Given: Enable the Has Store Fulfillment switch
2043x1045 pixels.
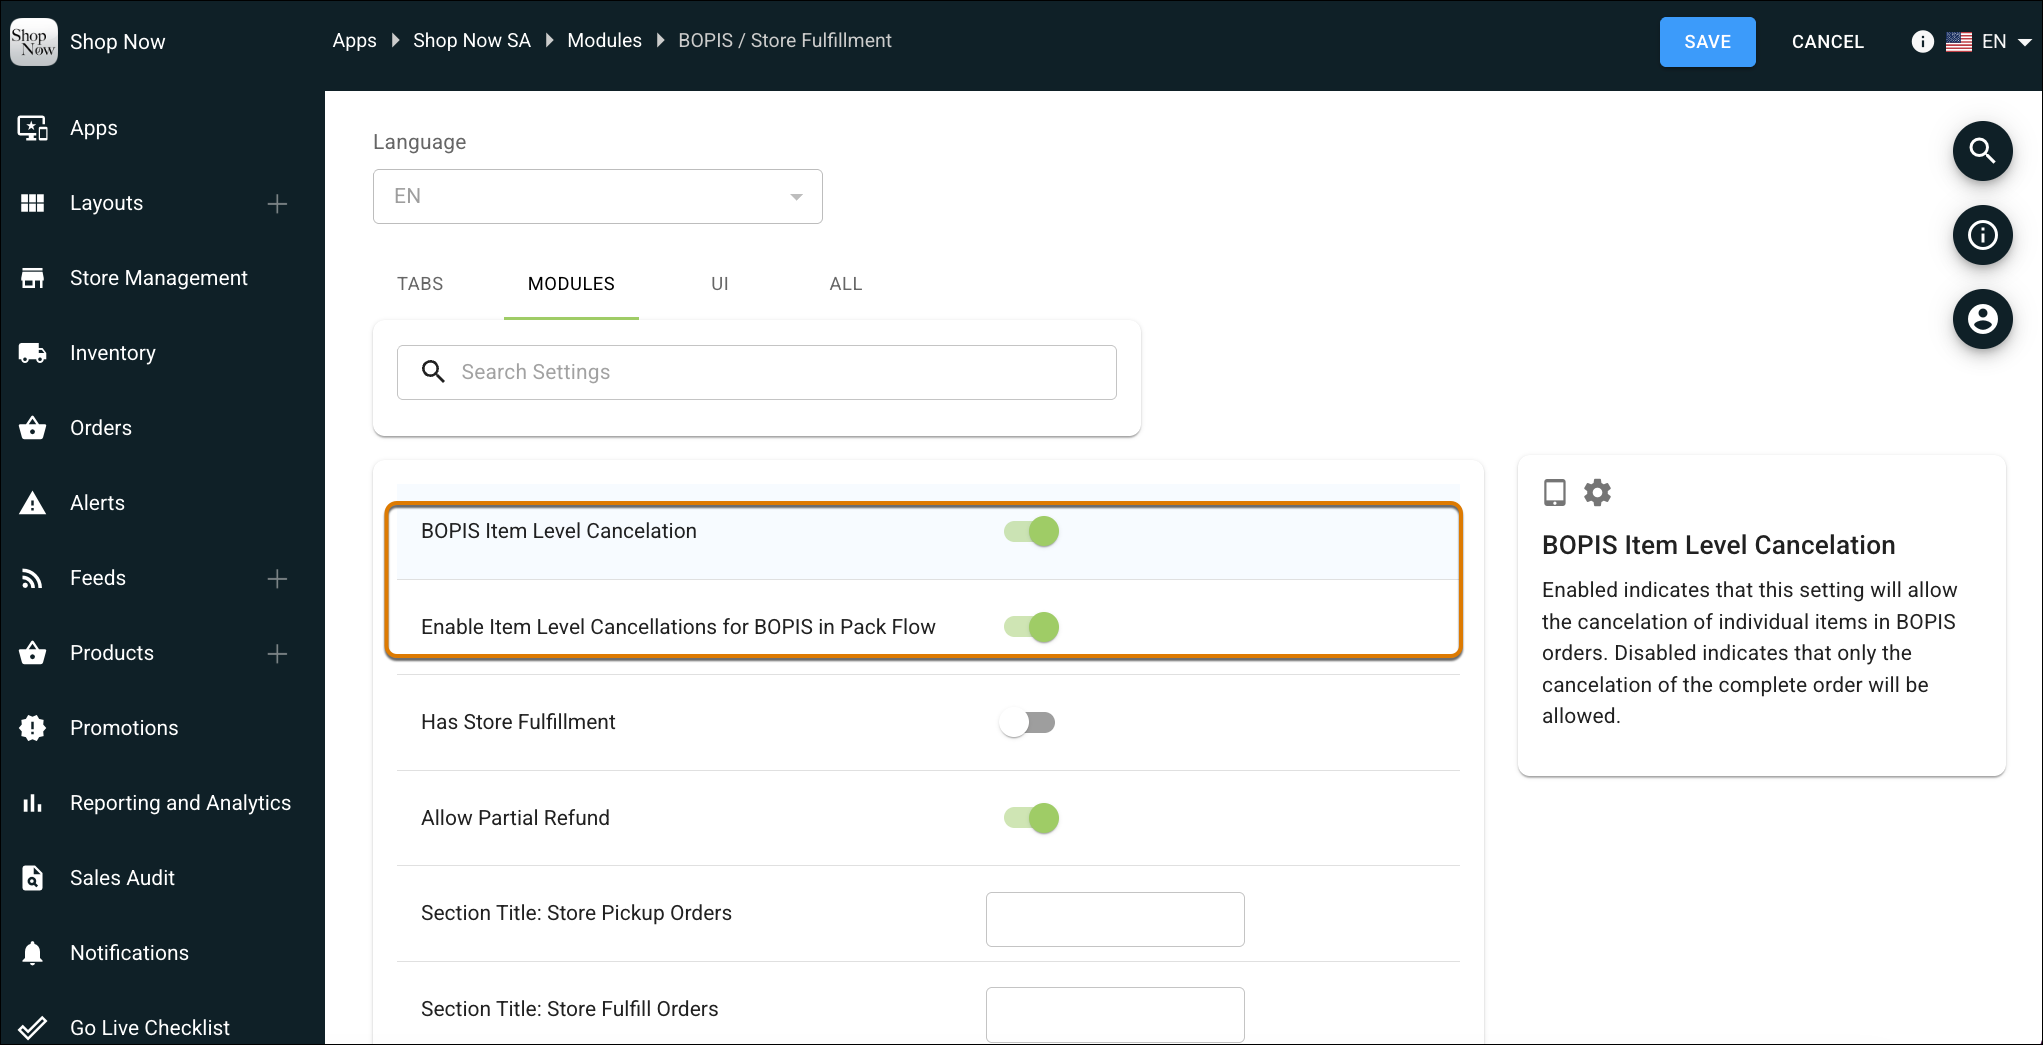Looking at the screenshot, I should pyautogui.click(x=1028, y=722).
